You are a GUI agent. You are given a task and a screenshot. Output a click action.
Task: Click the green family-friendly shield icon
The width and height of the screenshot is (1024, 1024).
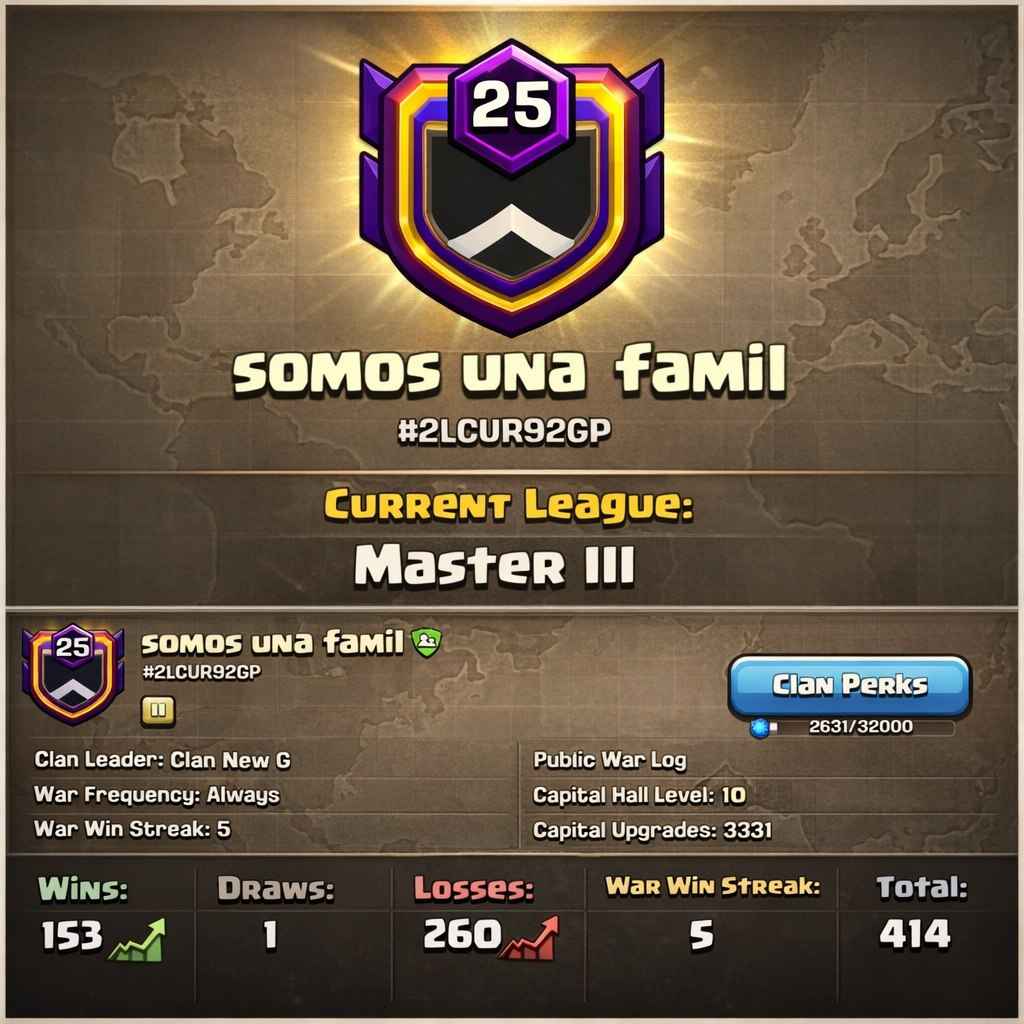pyautogui.click(x=426, y=642)
